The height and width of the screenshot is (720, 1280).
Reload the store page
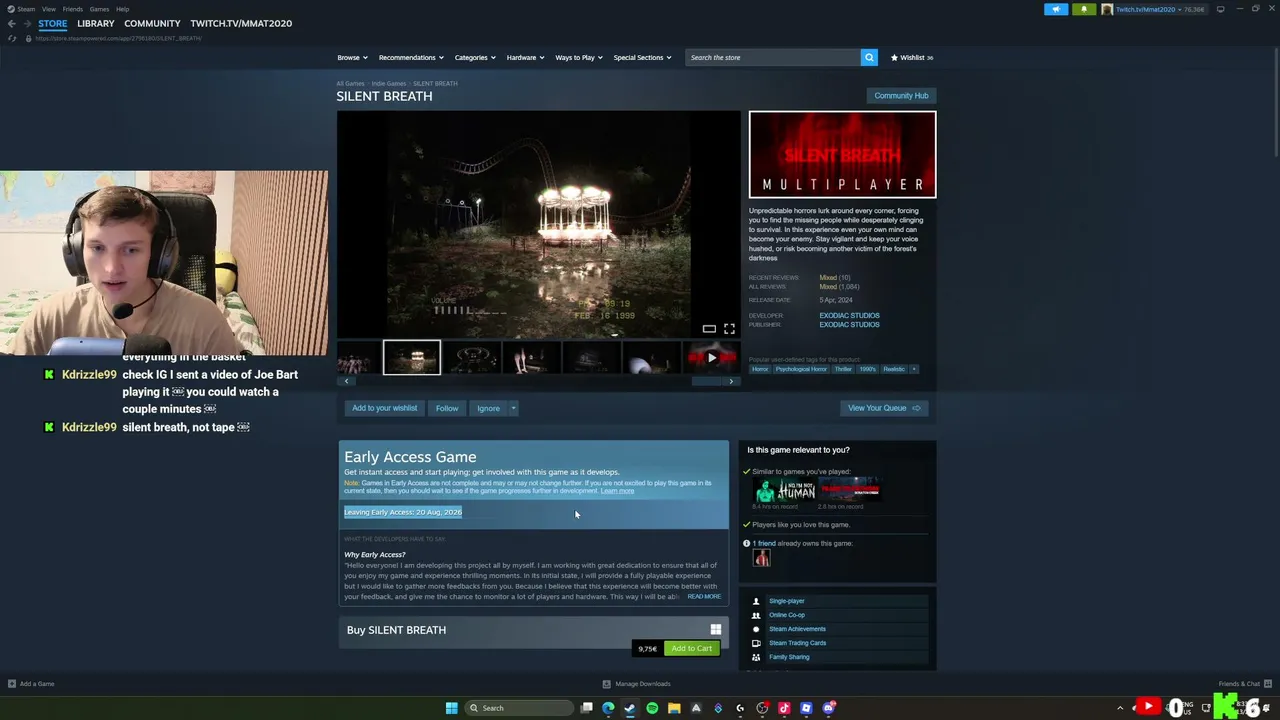coord(12,38)
